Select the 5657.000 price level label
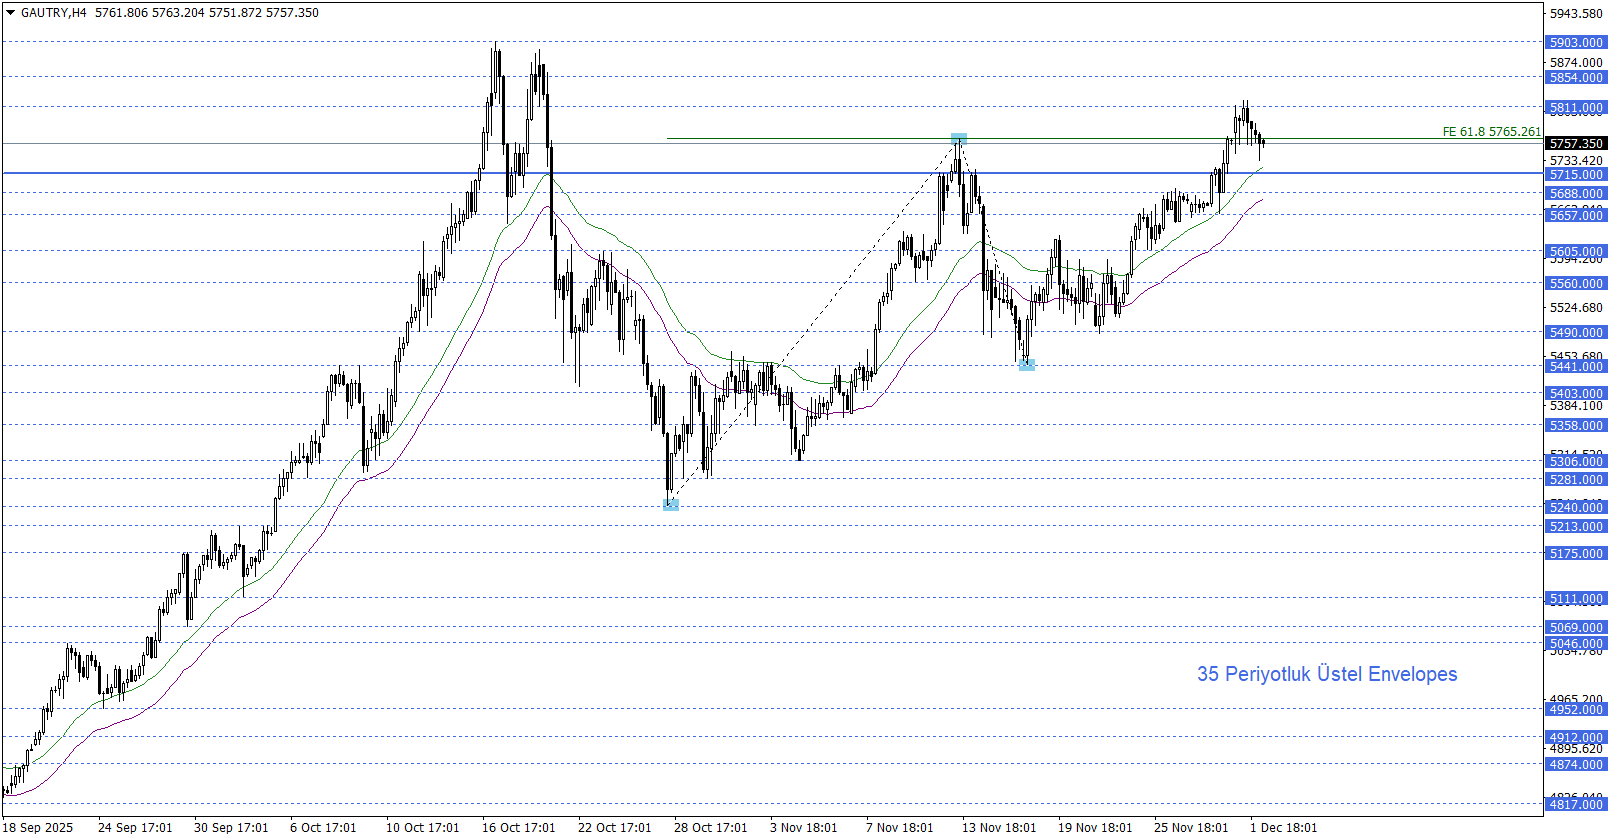 point(1576,216)
